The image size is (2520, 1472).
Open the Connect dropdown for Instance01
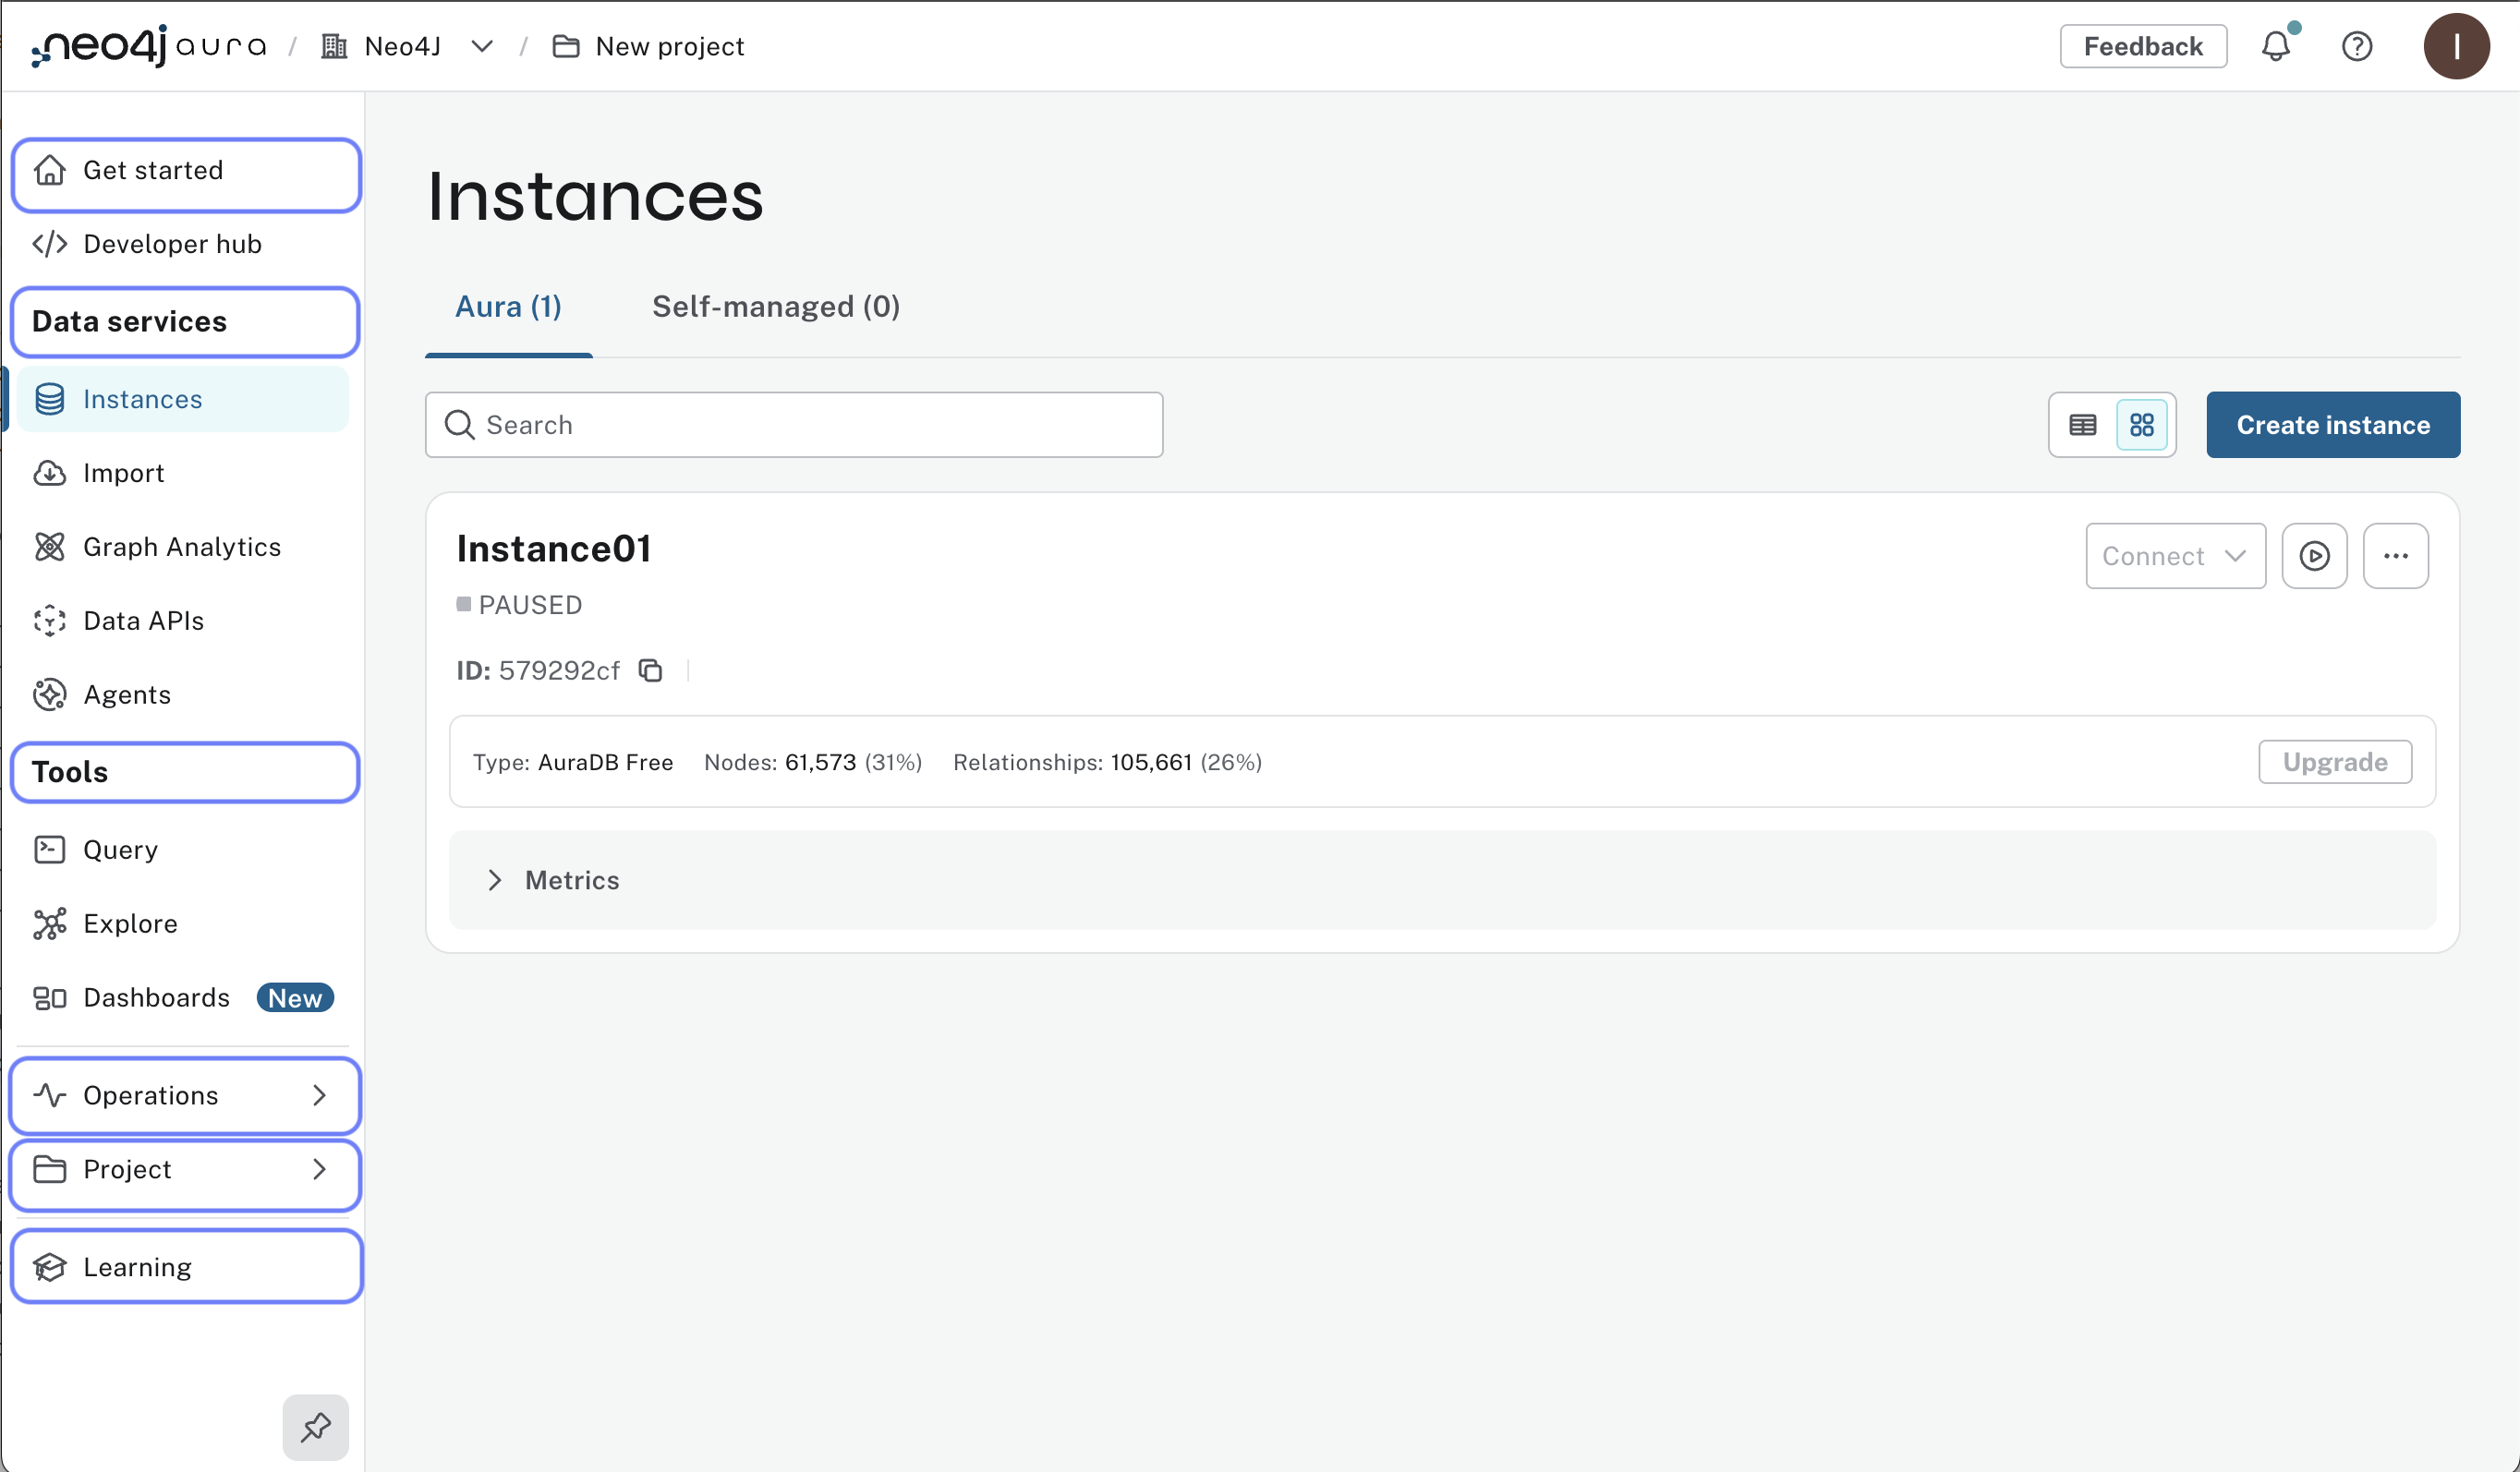2174,556
